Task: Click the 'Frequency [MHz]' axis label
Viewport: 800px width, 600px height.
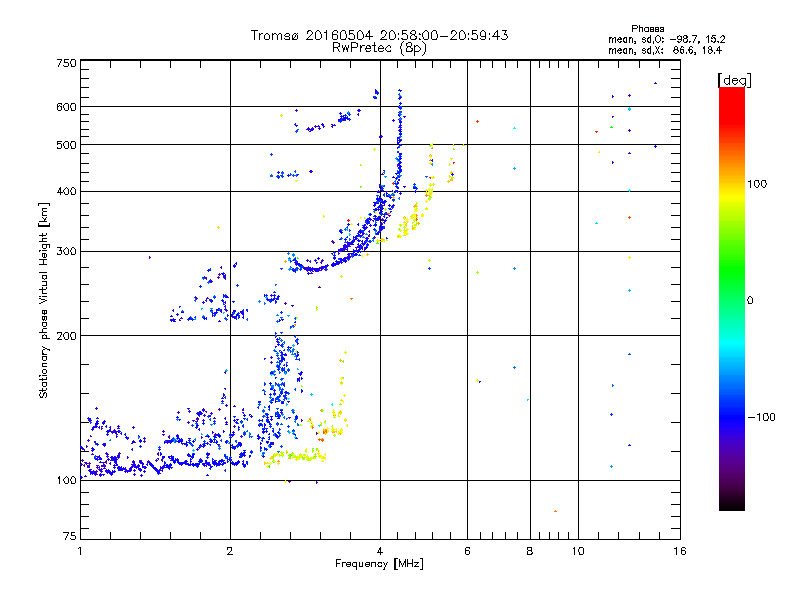Action: tap(379, 564)
